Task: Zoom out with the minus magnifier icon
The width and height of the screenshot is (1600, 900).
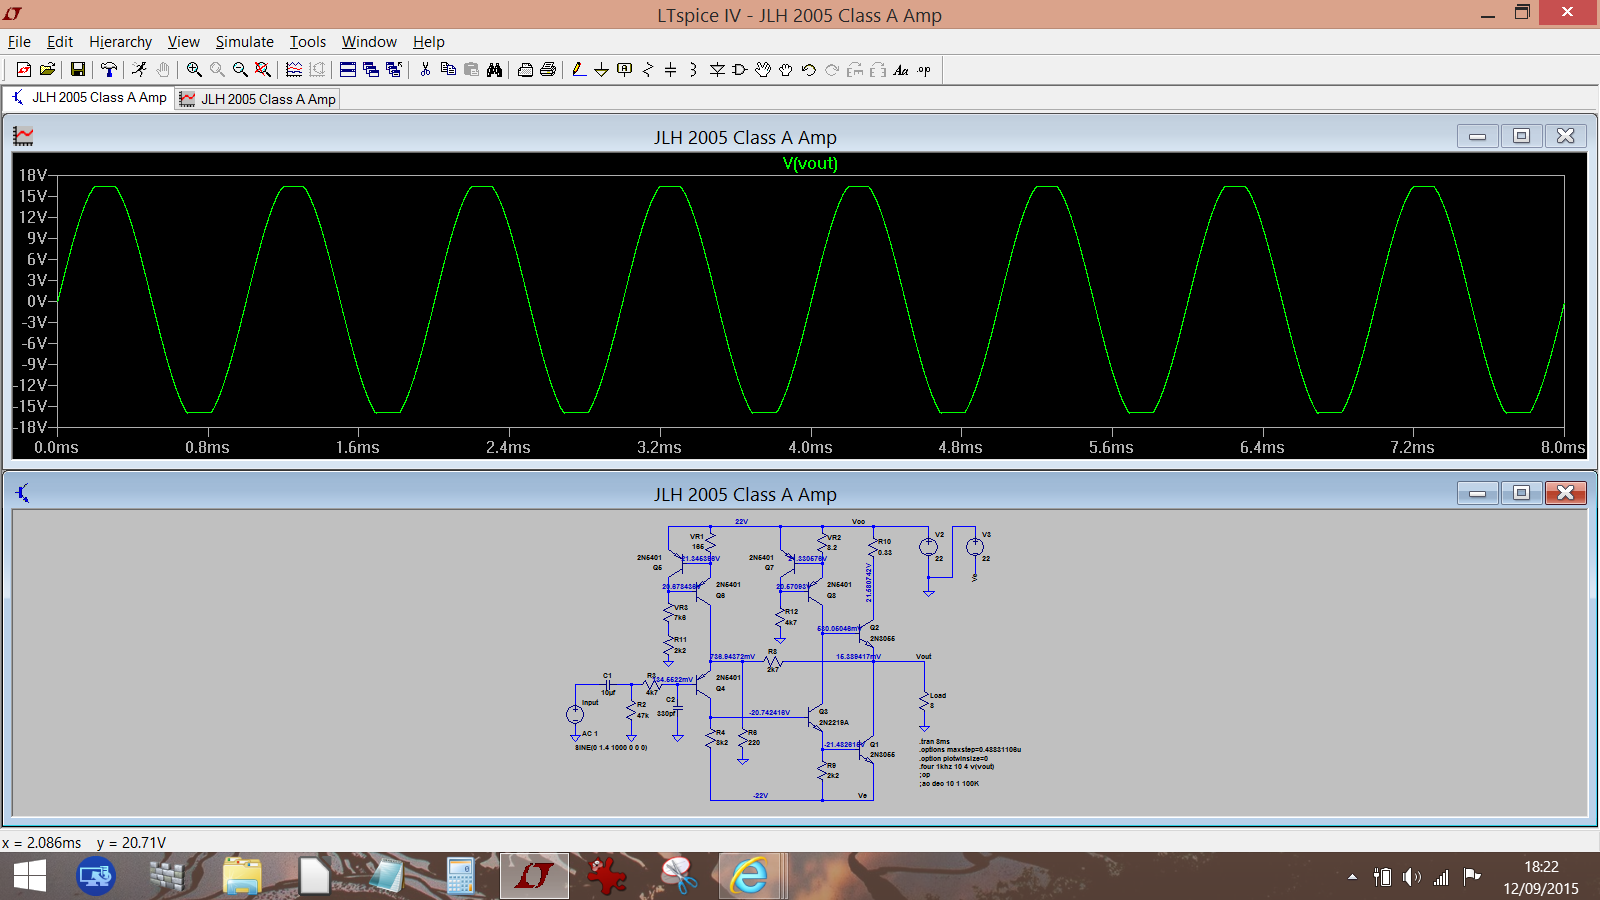Action: point(240,69)
